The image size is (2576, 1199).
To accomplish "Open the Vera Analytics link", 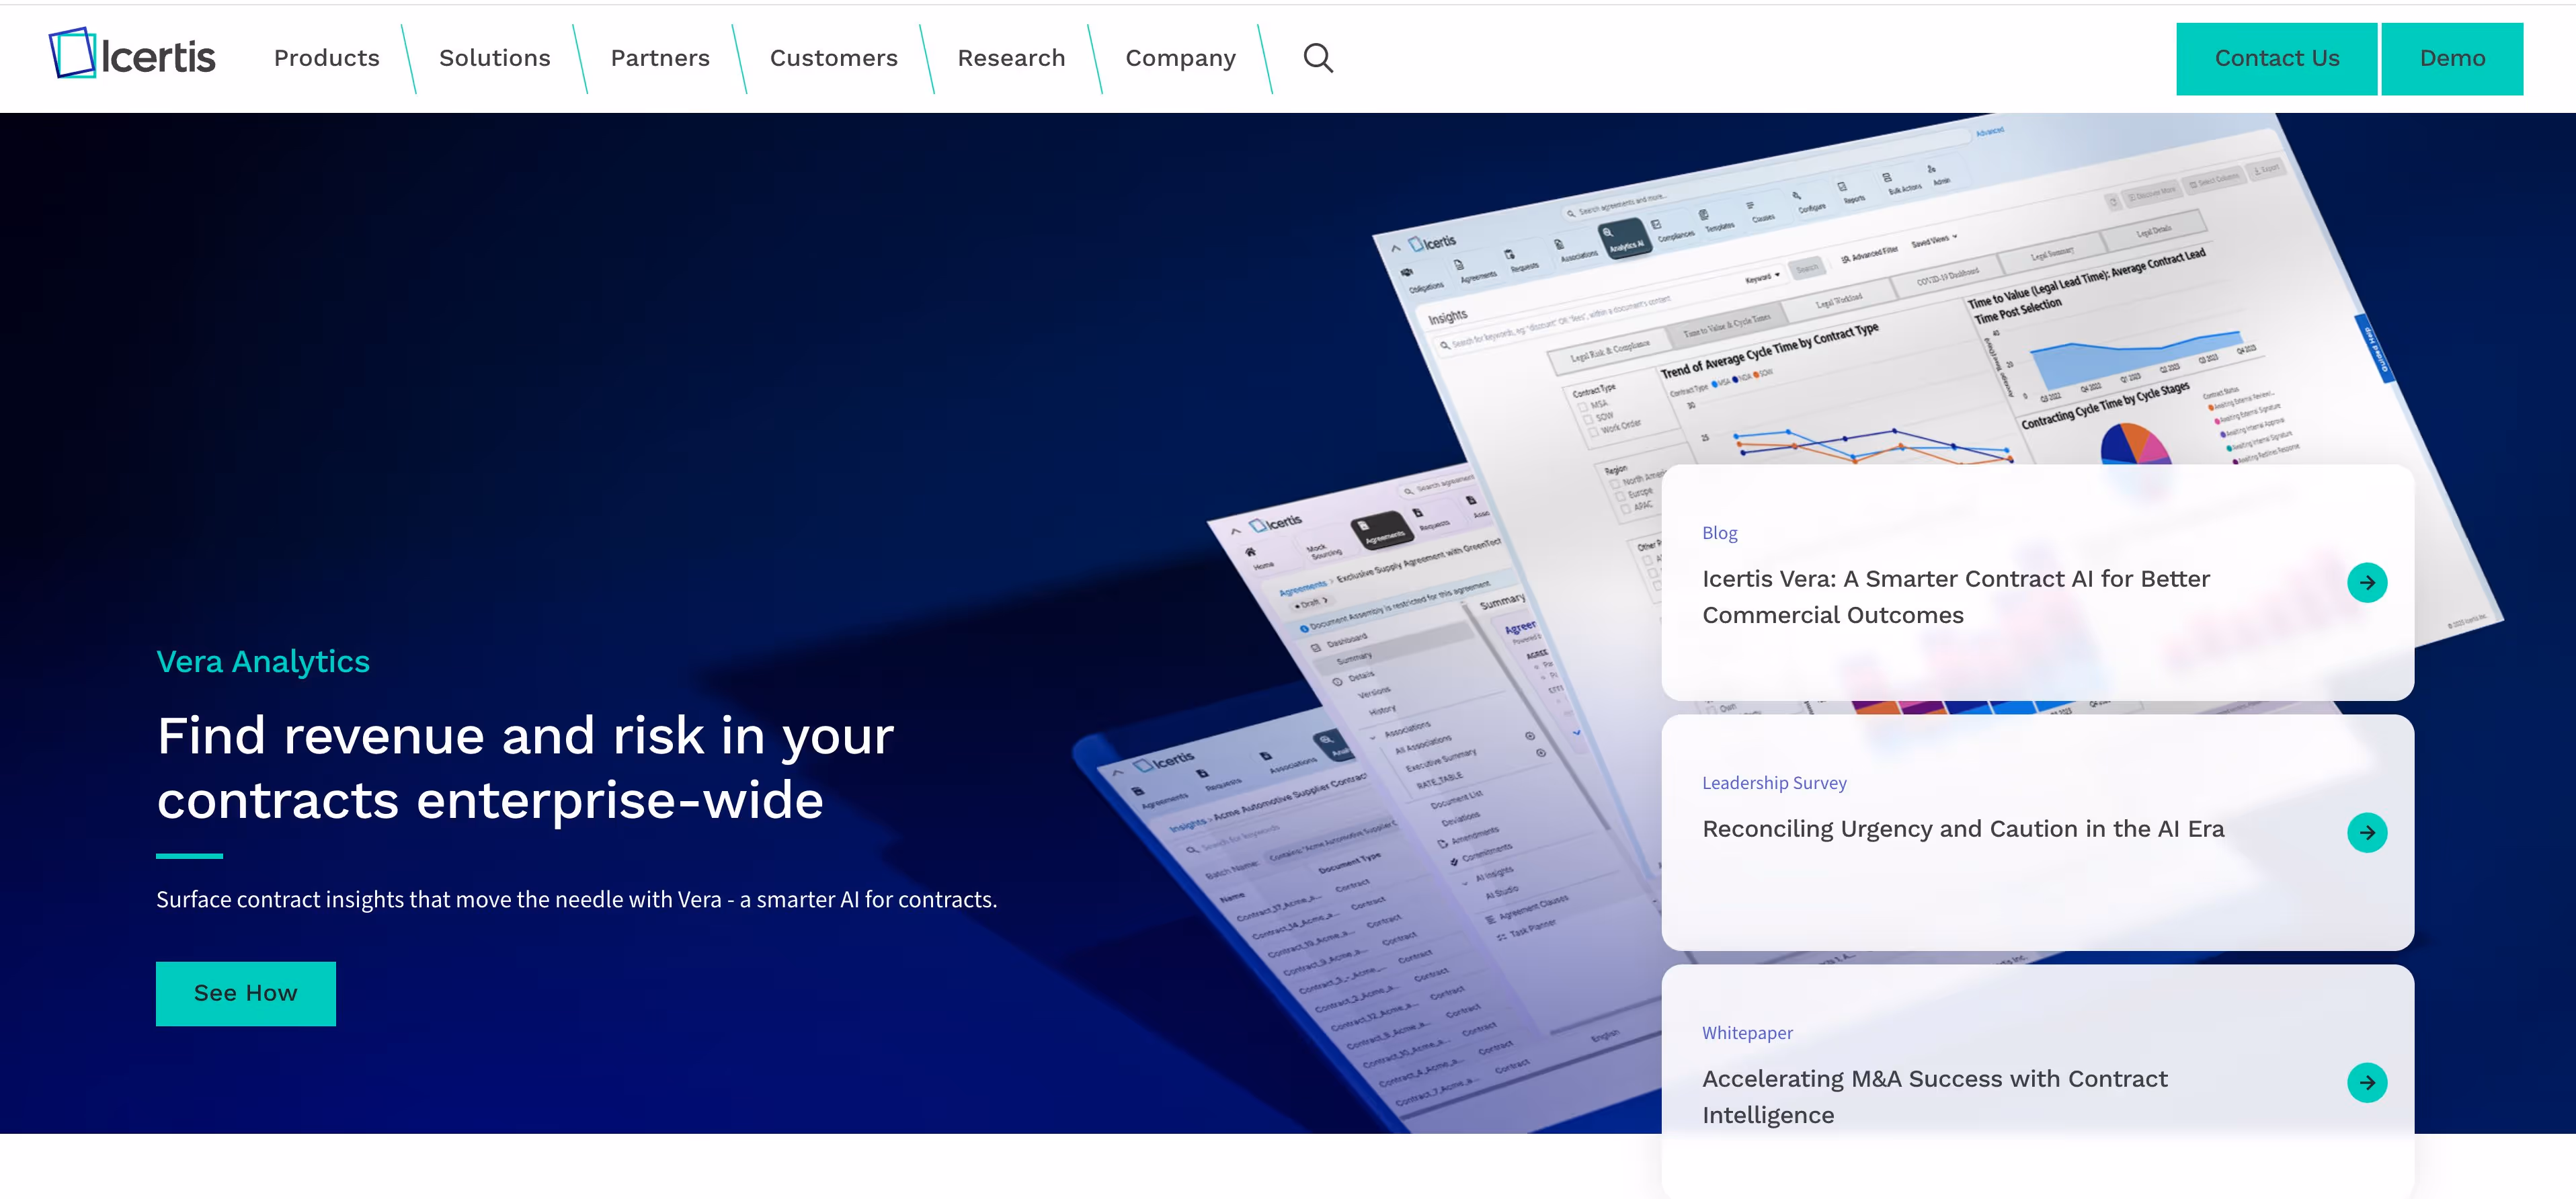I will (263, 661).
